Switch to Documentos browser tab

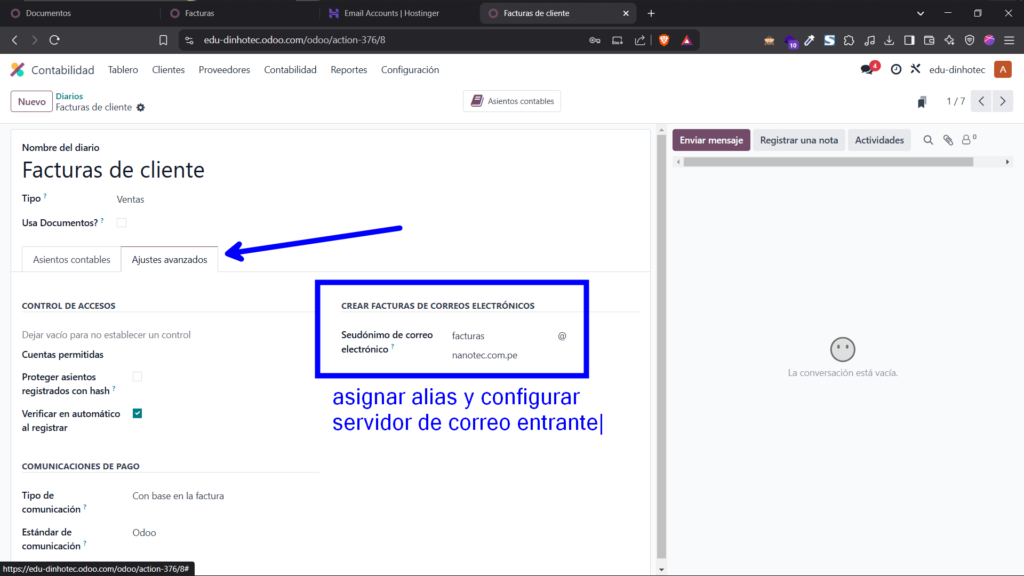[49, 13]
